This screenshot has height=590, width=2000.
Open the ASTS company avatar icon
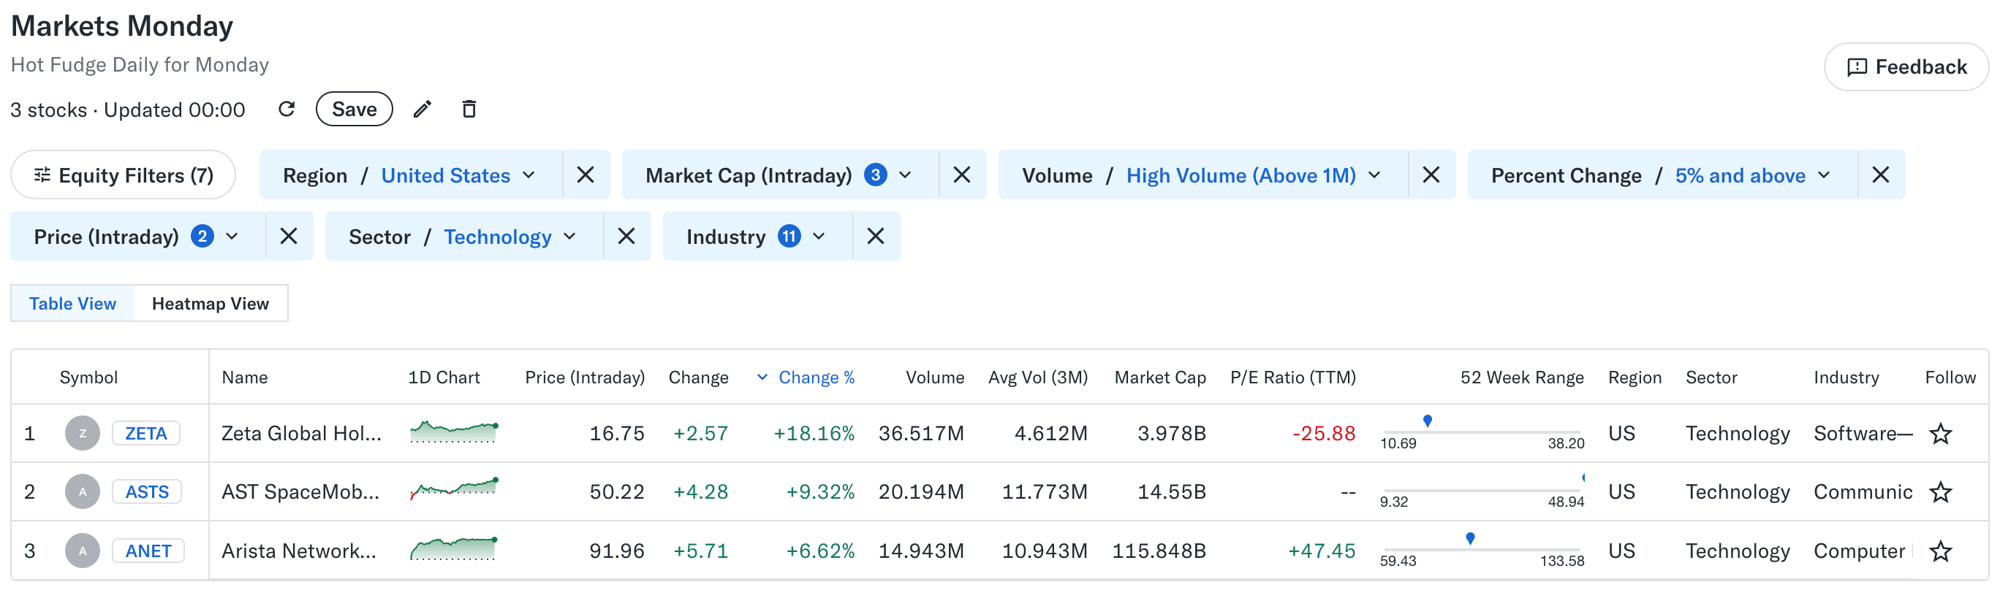click(x=83, y=492)
